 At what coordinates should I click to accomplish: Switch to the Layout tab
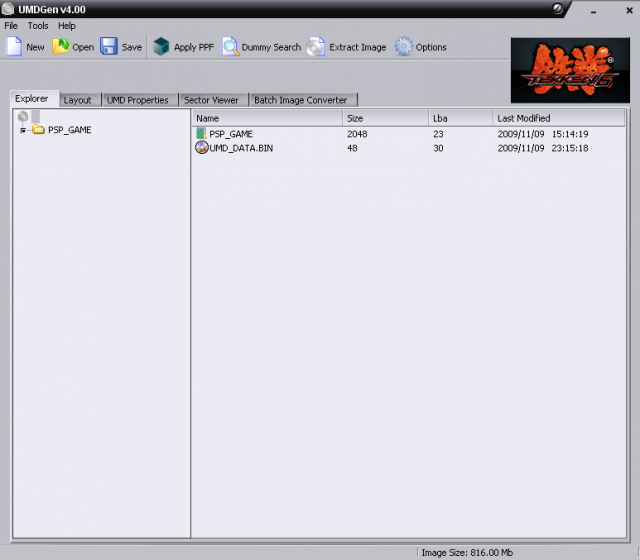click(77, 100)
